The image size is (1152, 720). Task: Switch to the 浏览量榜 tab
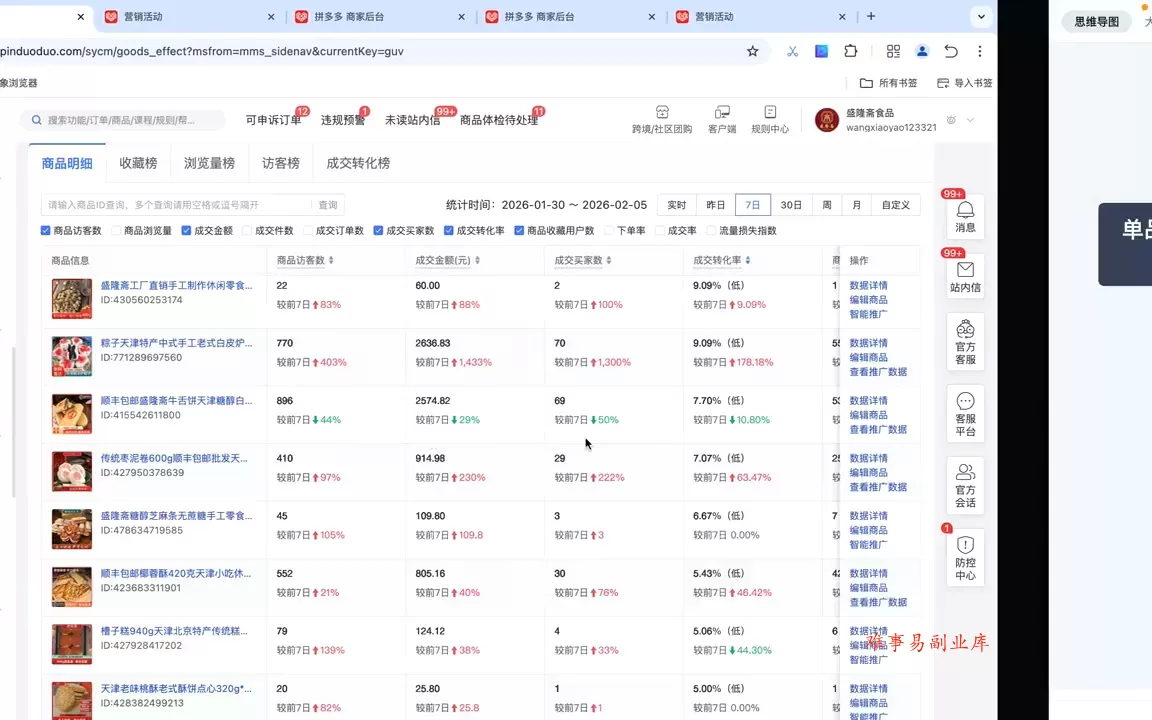[209, 163]
